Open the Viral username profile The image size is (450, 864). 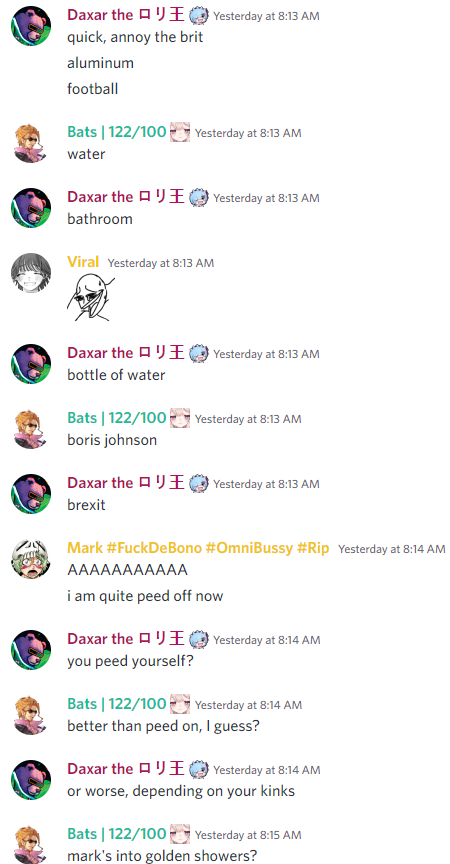(x=83, y=262)
